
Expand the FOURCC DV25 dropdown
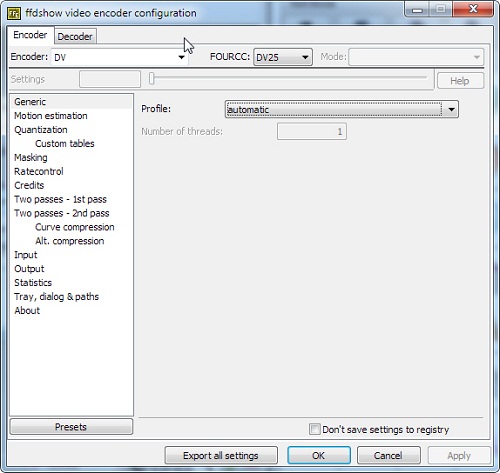[x=283, y=57]
